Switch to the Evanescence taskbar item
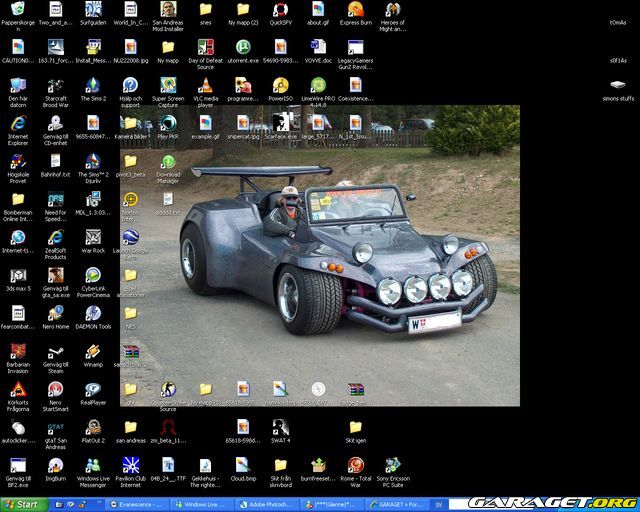This screenshot has width=640, height=512. (x=137, y=504)
